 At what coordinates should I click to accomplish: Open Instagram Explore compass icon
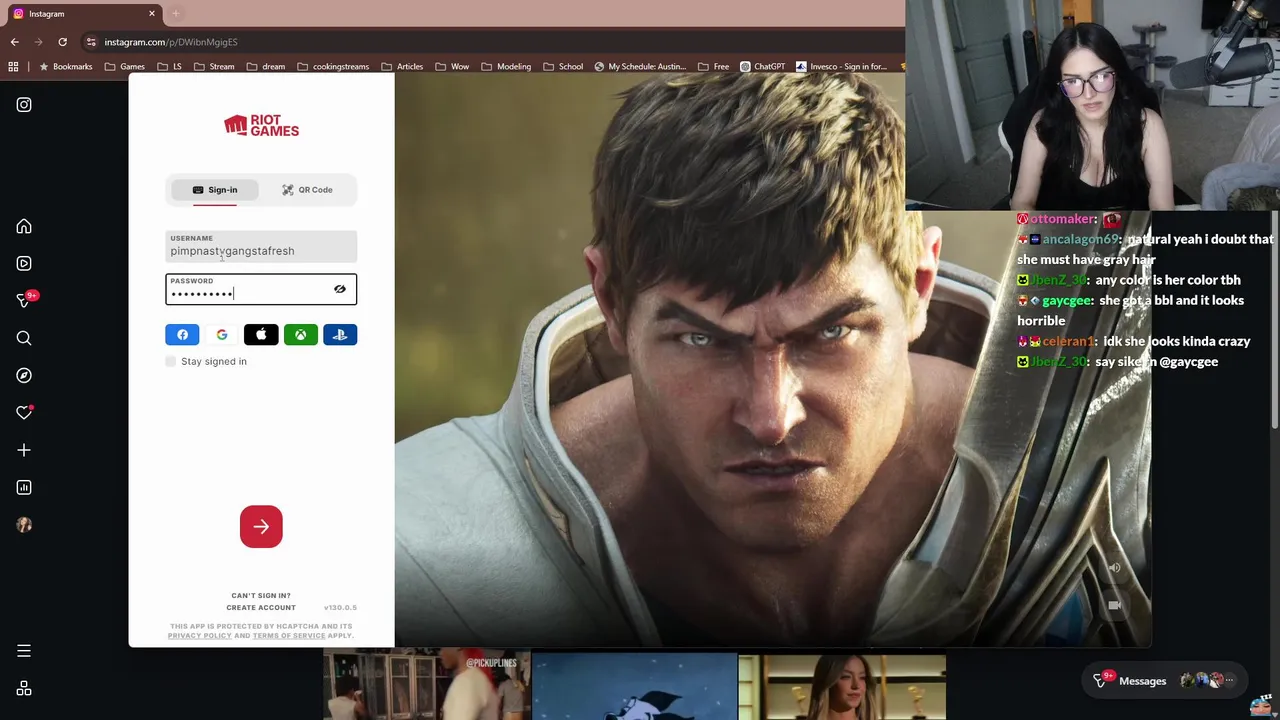(24, 376)
